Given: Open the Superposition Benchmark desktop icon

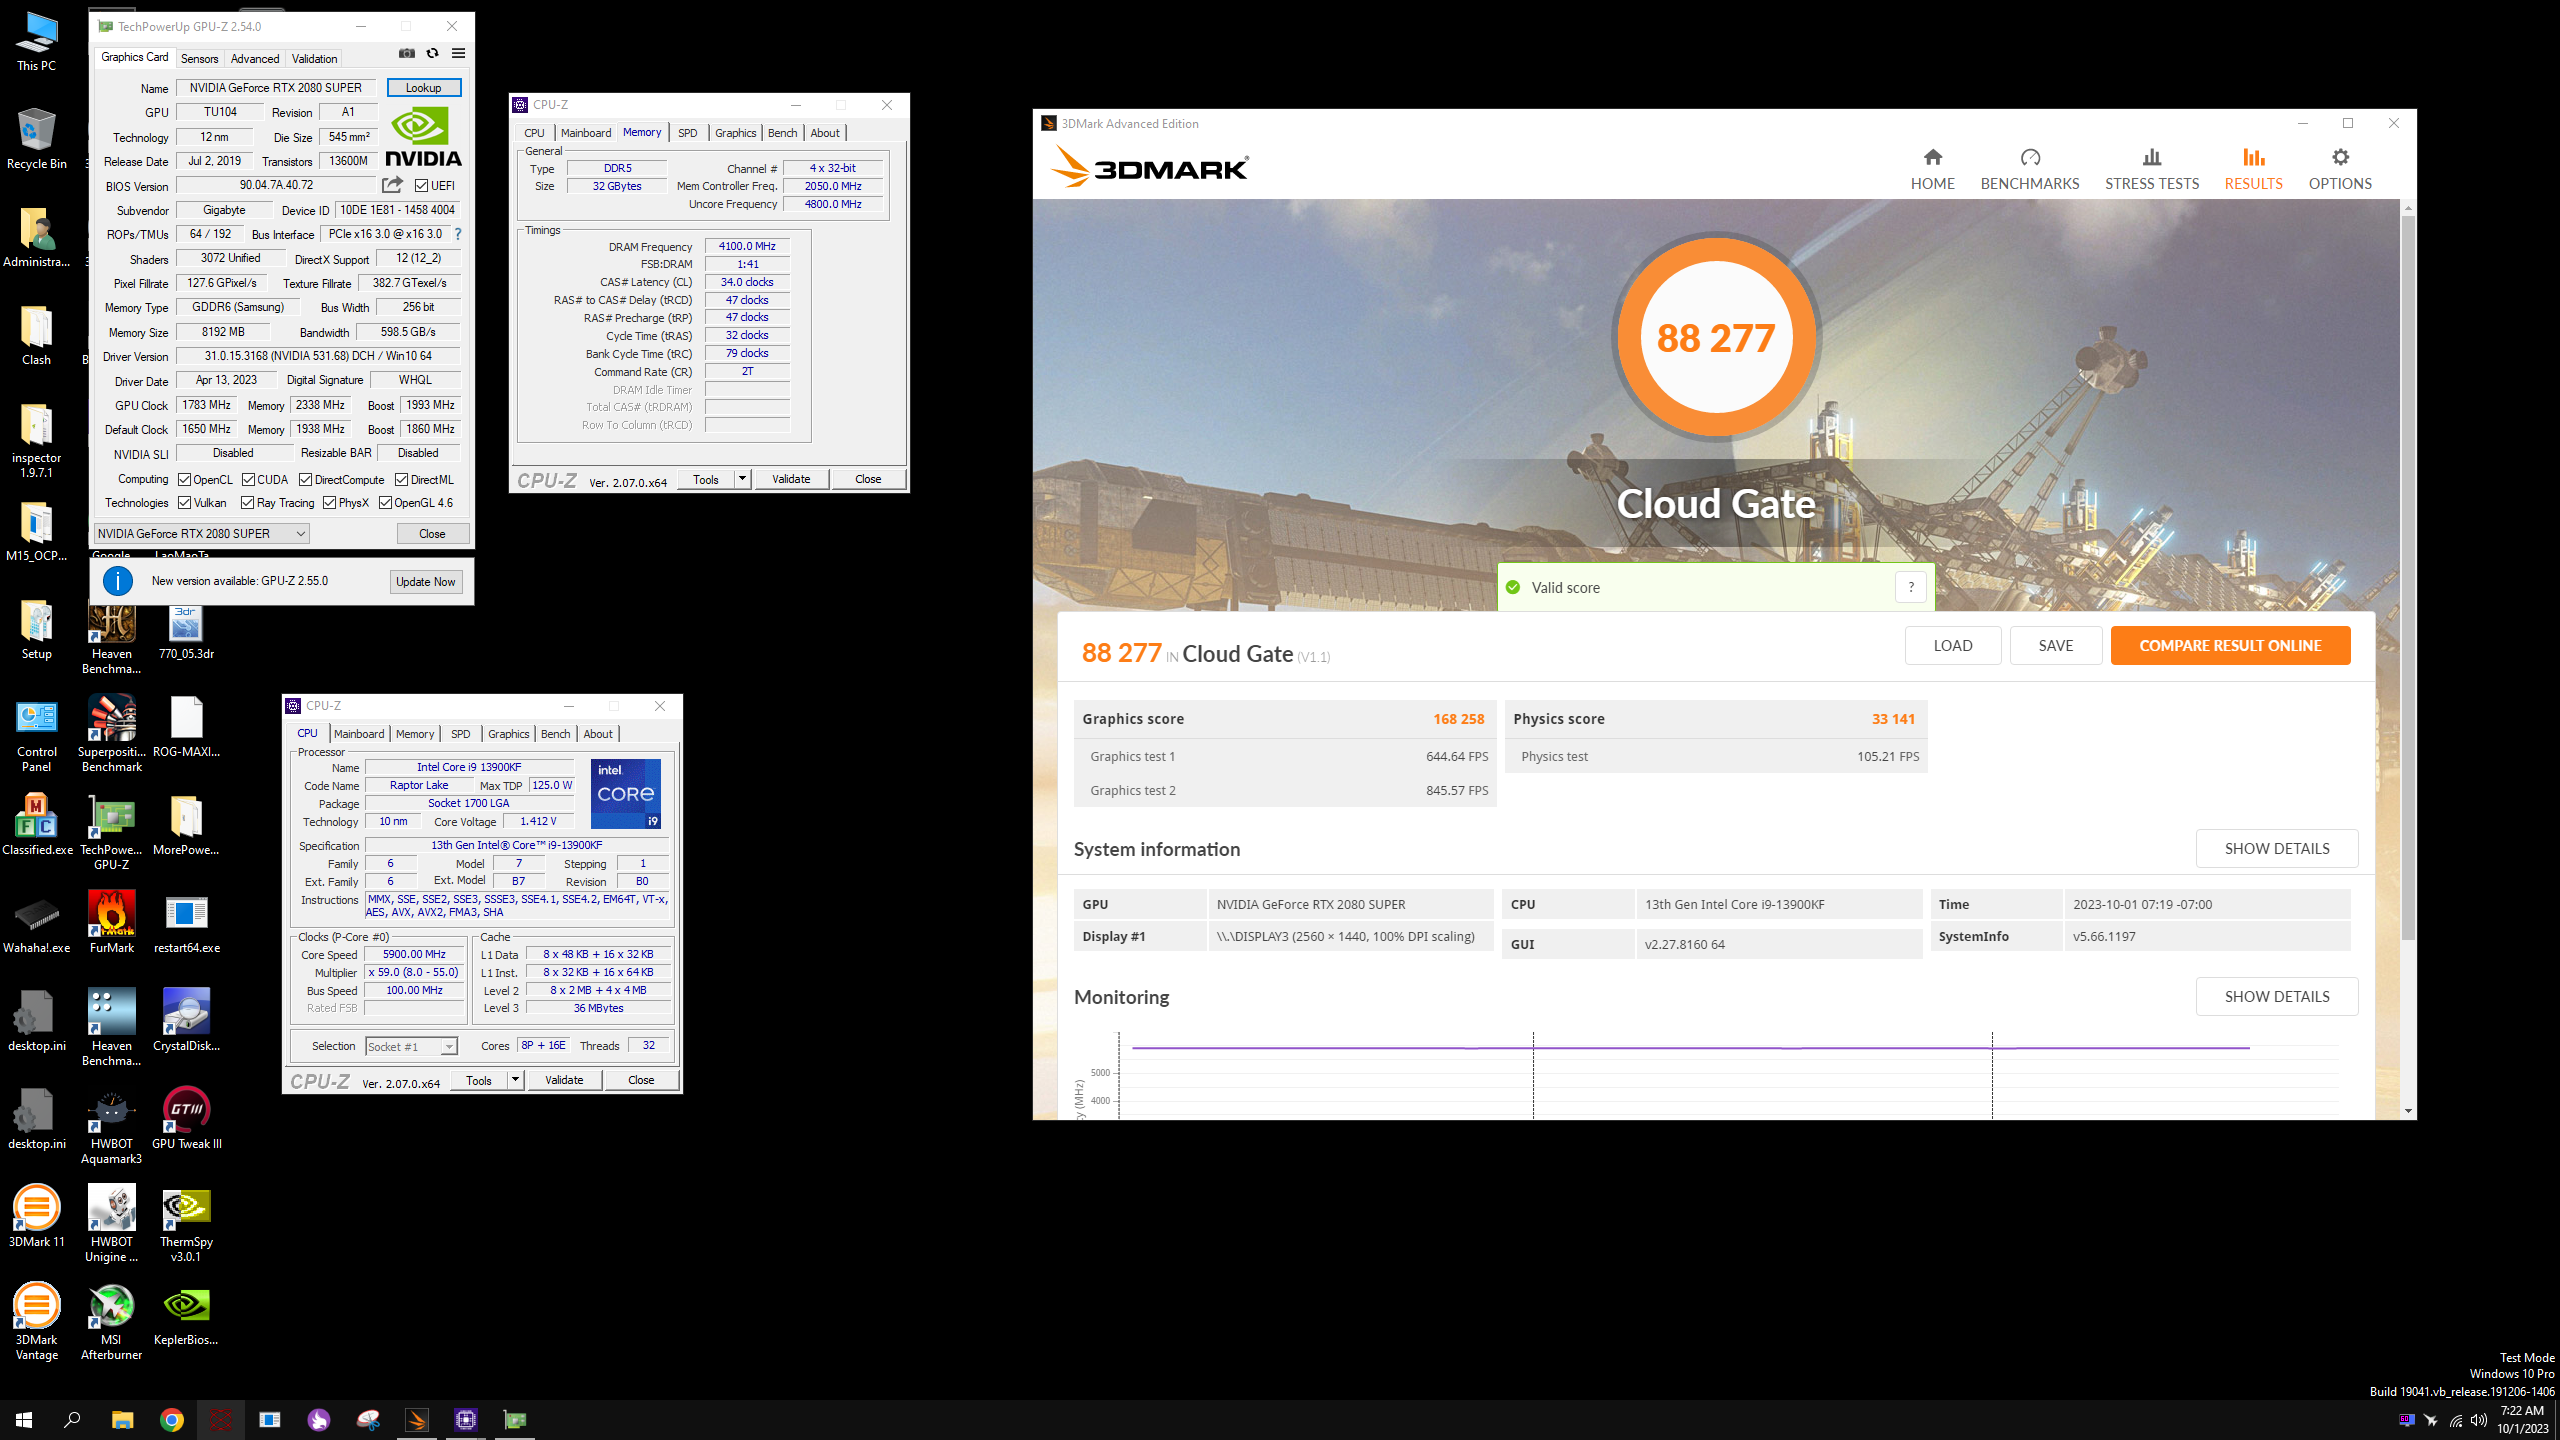Looking at the screenshot, I should (x=111, y=733).
